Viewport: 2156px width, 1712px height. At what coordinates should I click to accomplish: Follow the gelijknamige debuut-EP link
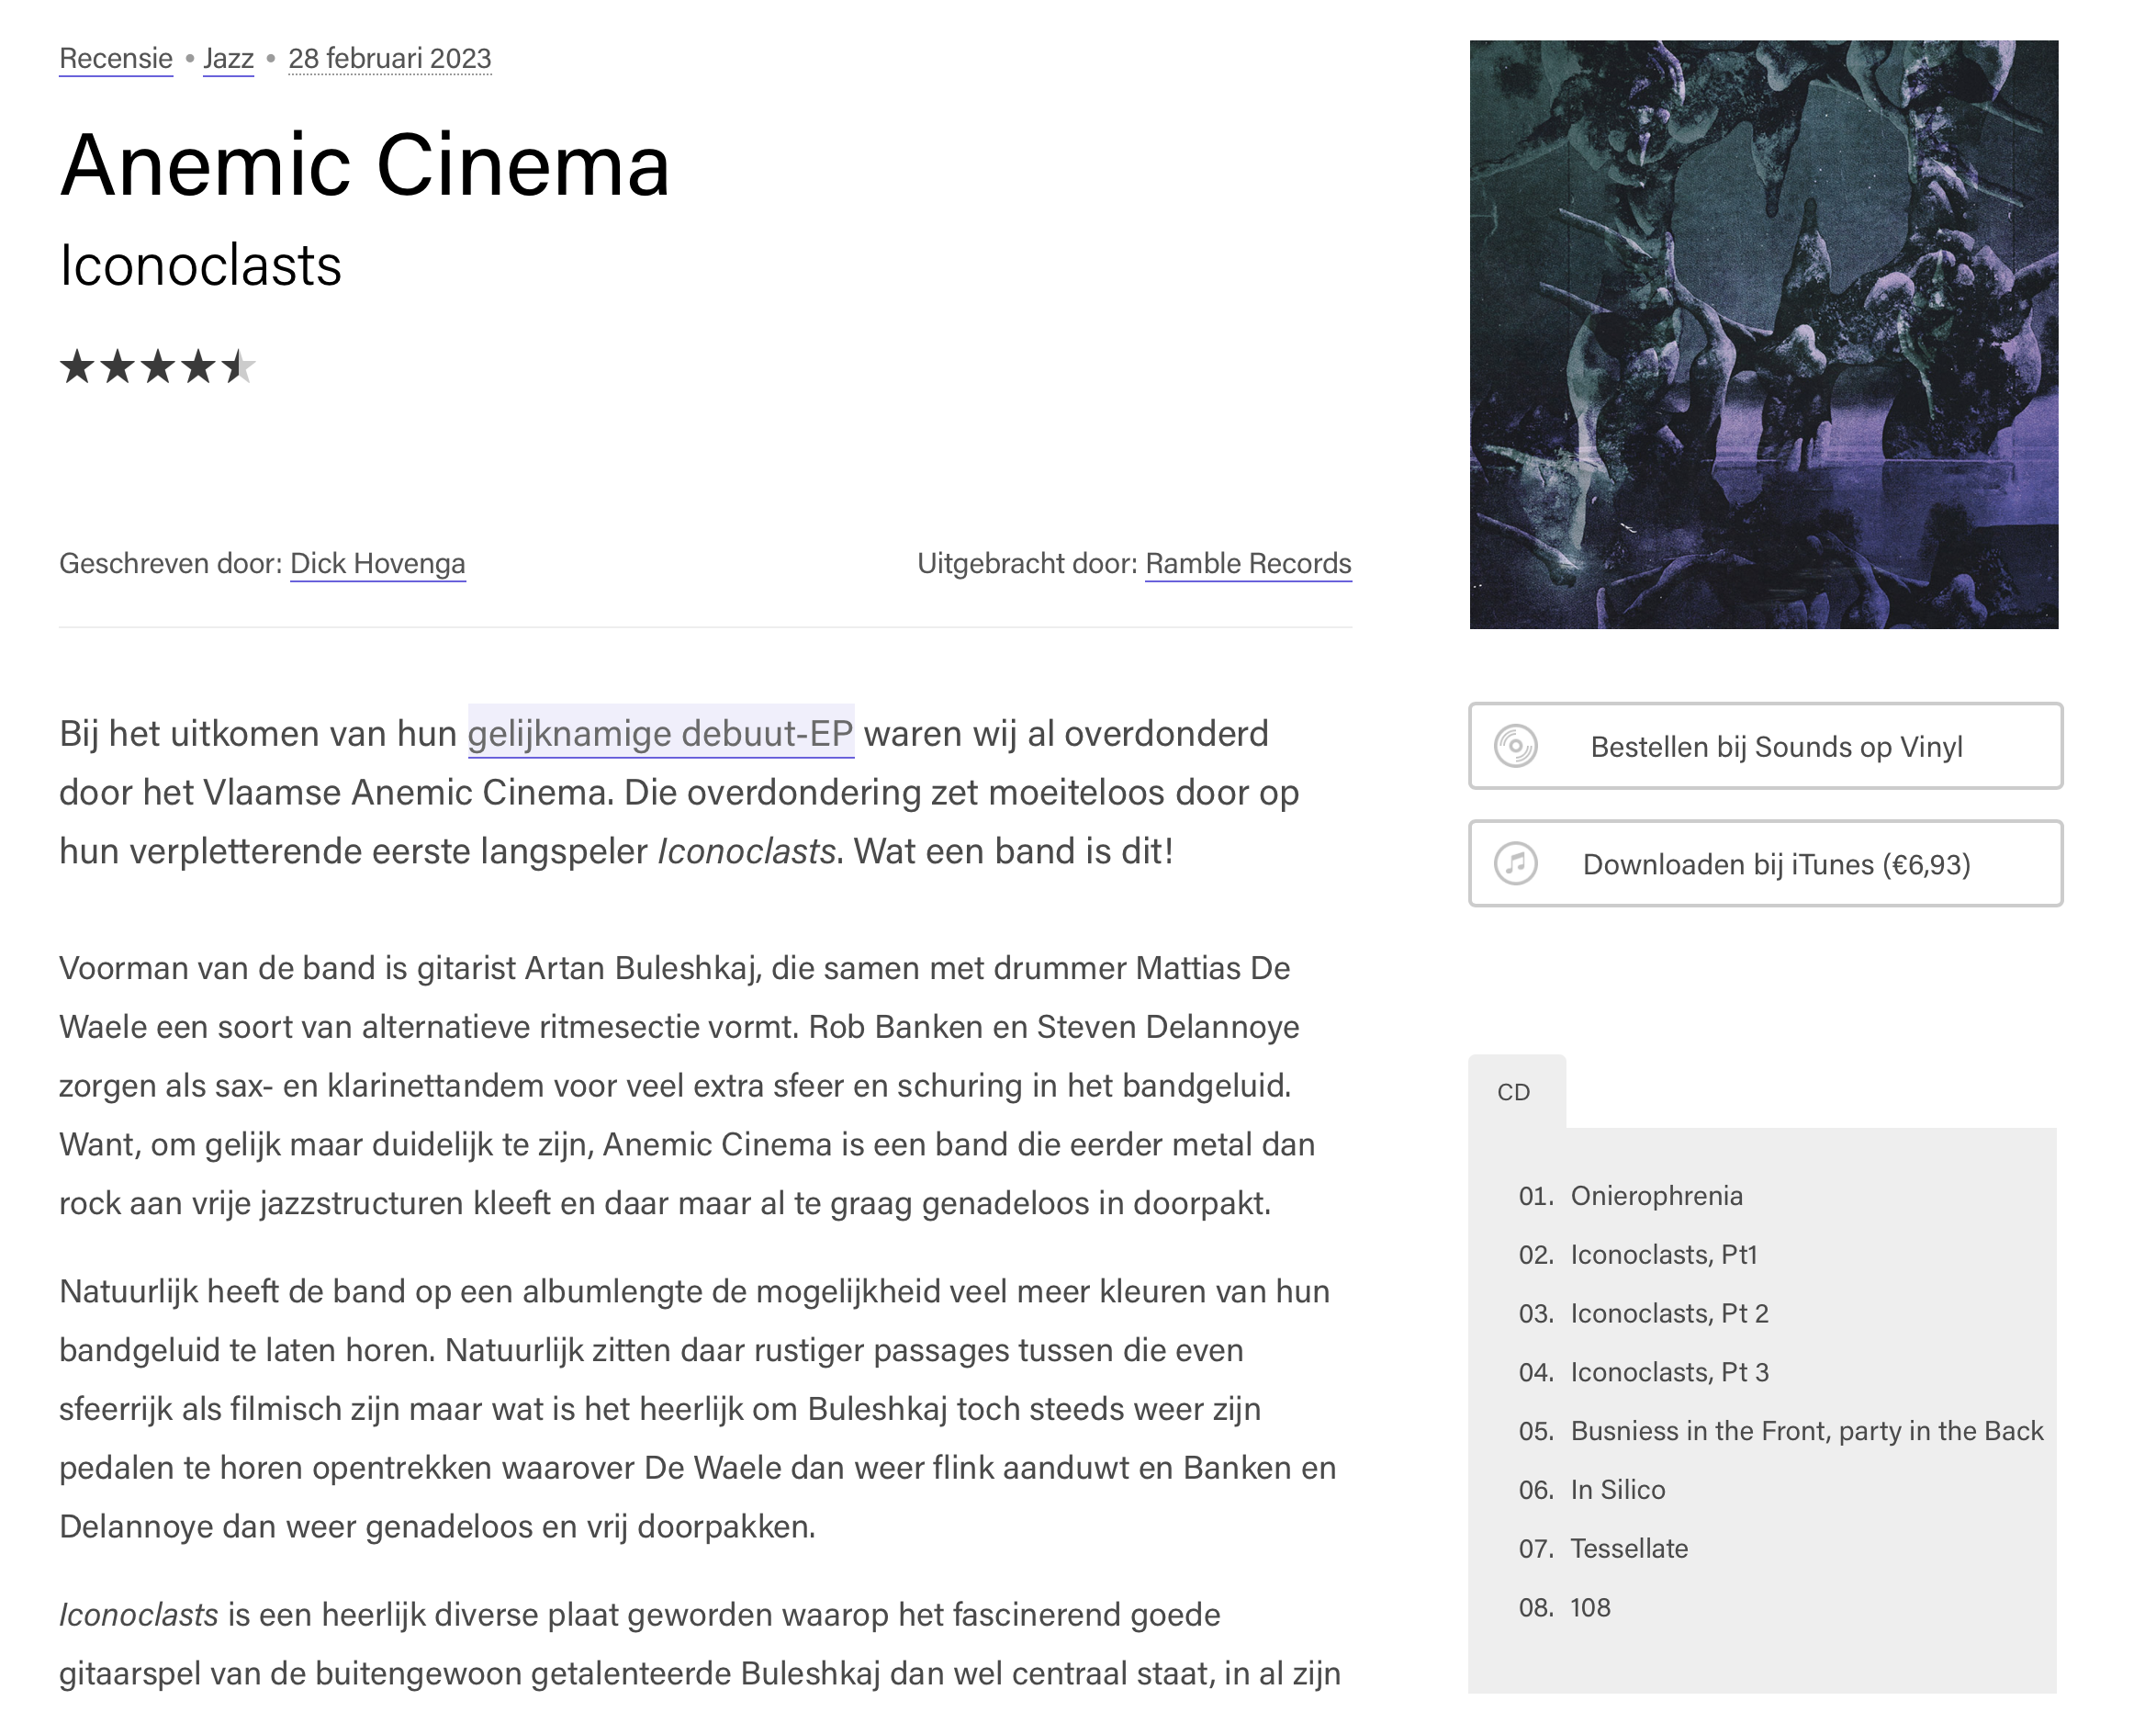point(661,733)
